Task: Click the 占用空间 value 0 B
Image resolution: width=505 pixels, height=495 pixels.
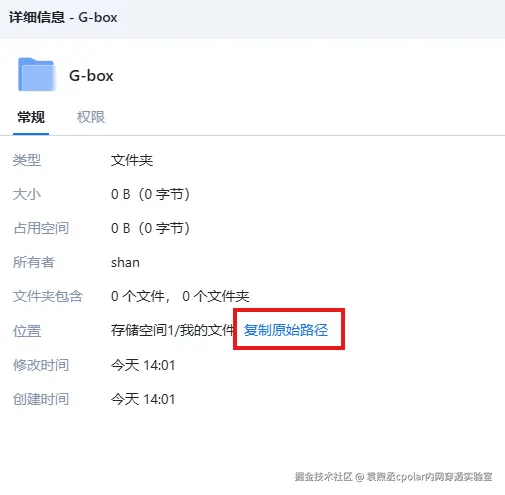Action: click(x=150, y=228)
